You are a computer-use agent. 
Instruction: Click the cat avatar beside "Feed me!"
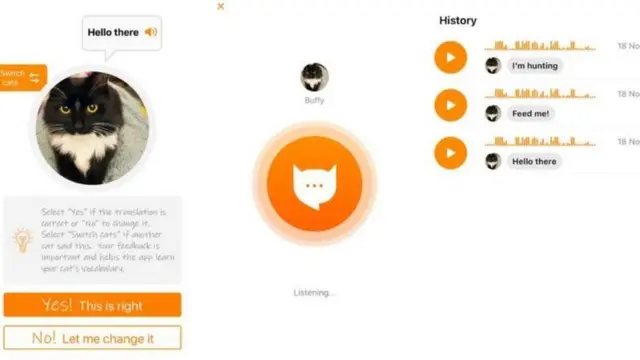493,113
